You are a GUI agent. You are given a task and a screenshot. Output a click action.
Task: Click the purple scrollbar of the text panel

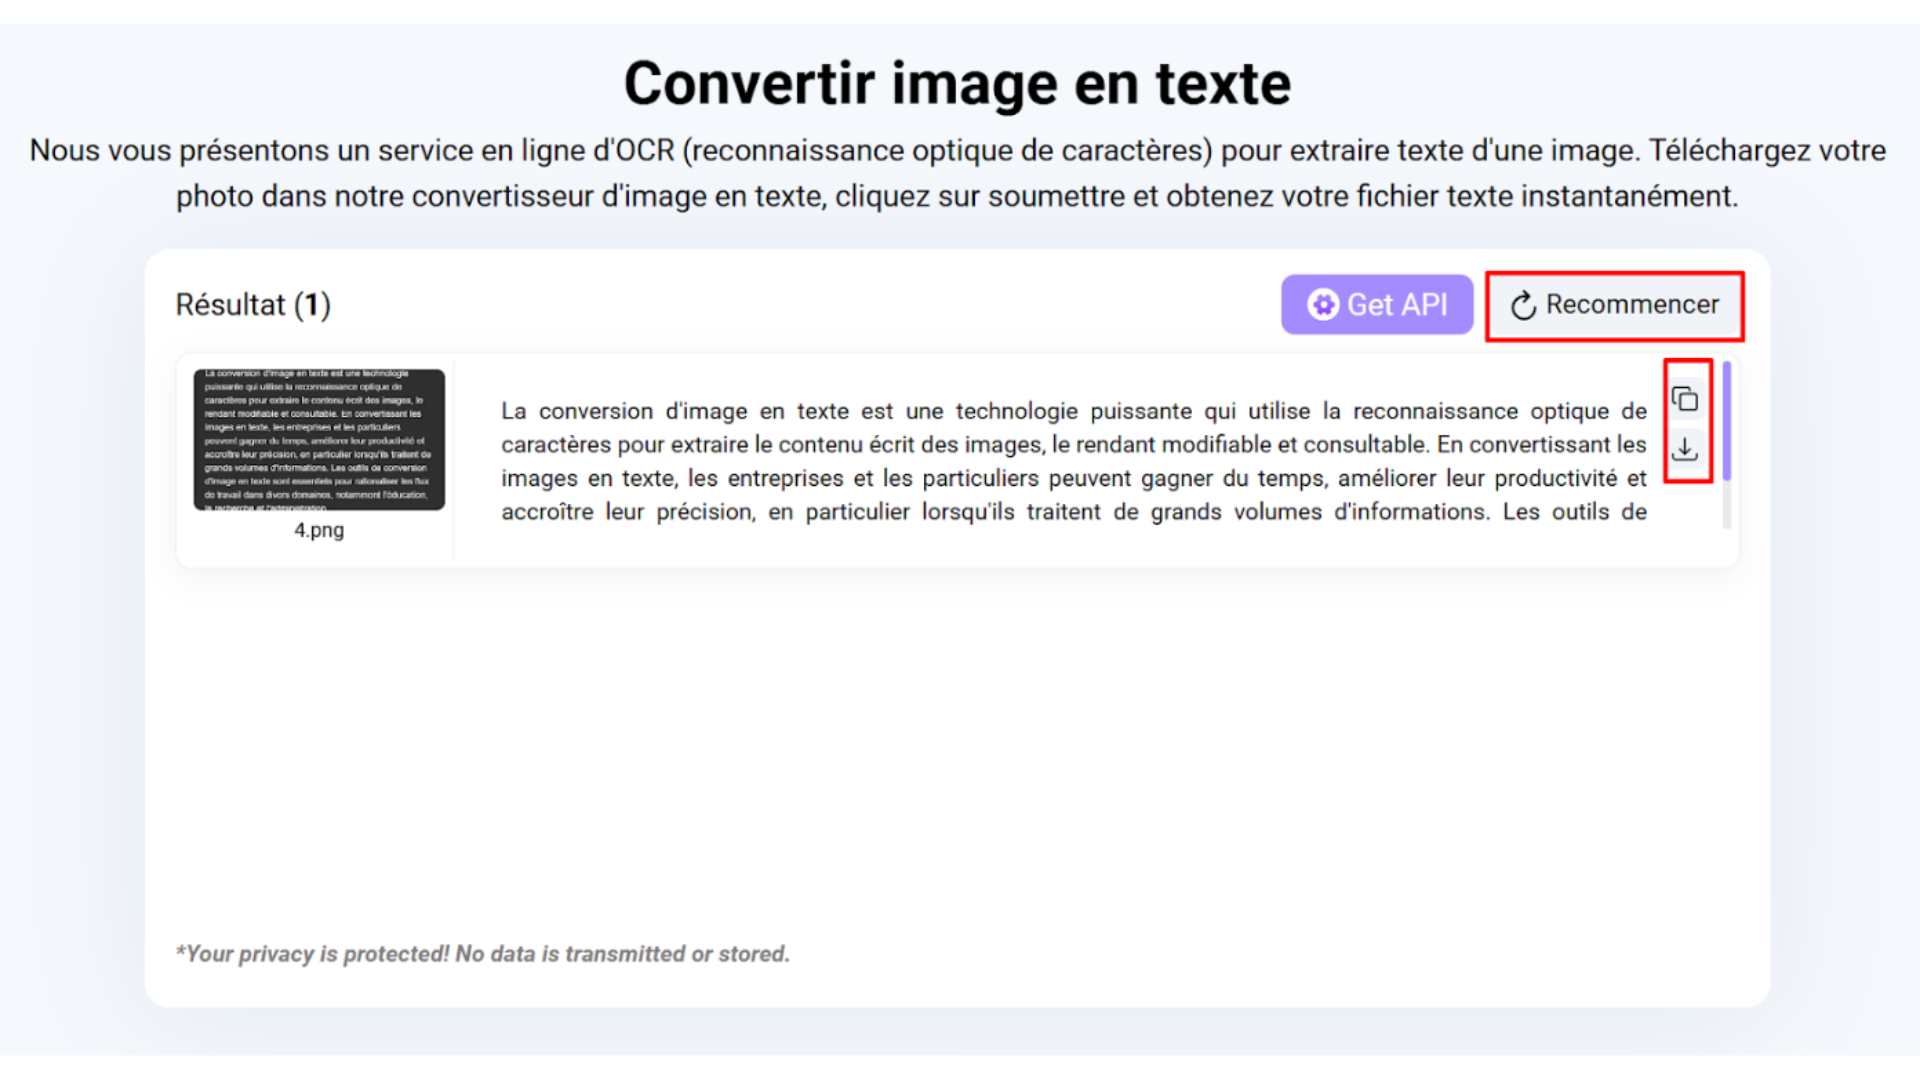pyautogui.click(x=1727, y=420)
